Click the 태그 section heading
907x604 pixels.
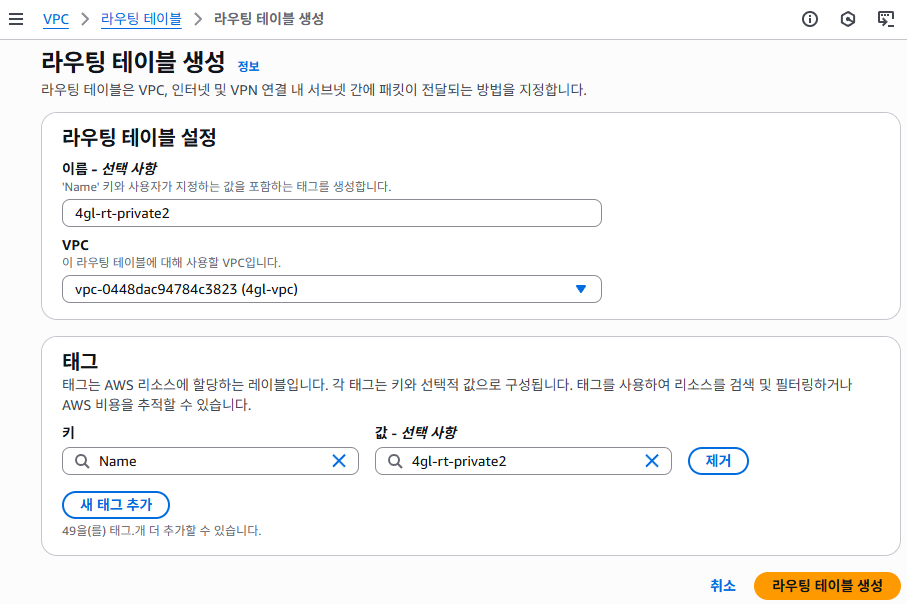[80, 362]
